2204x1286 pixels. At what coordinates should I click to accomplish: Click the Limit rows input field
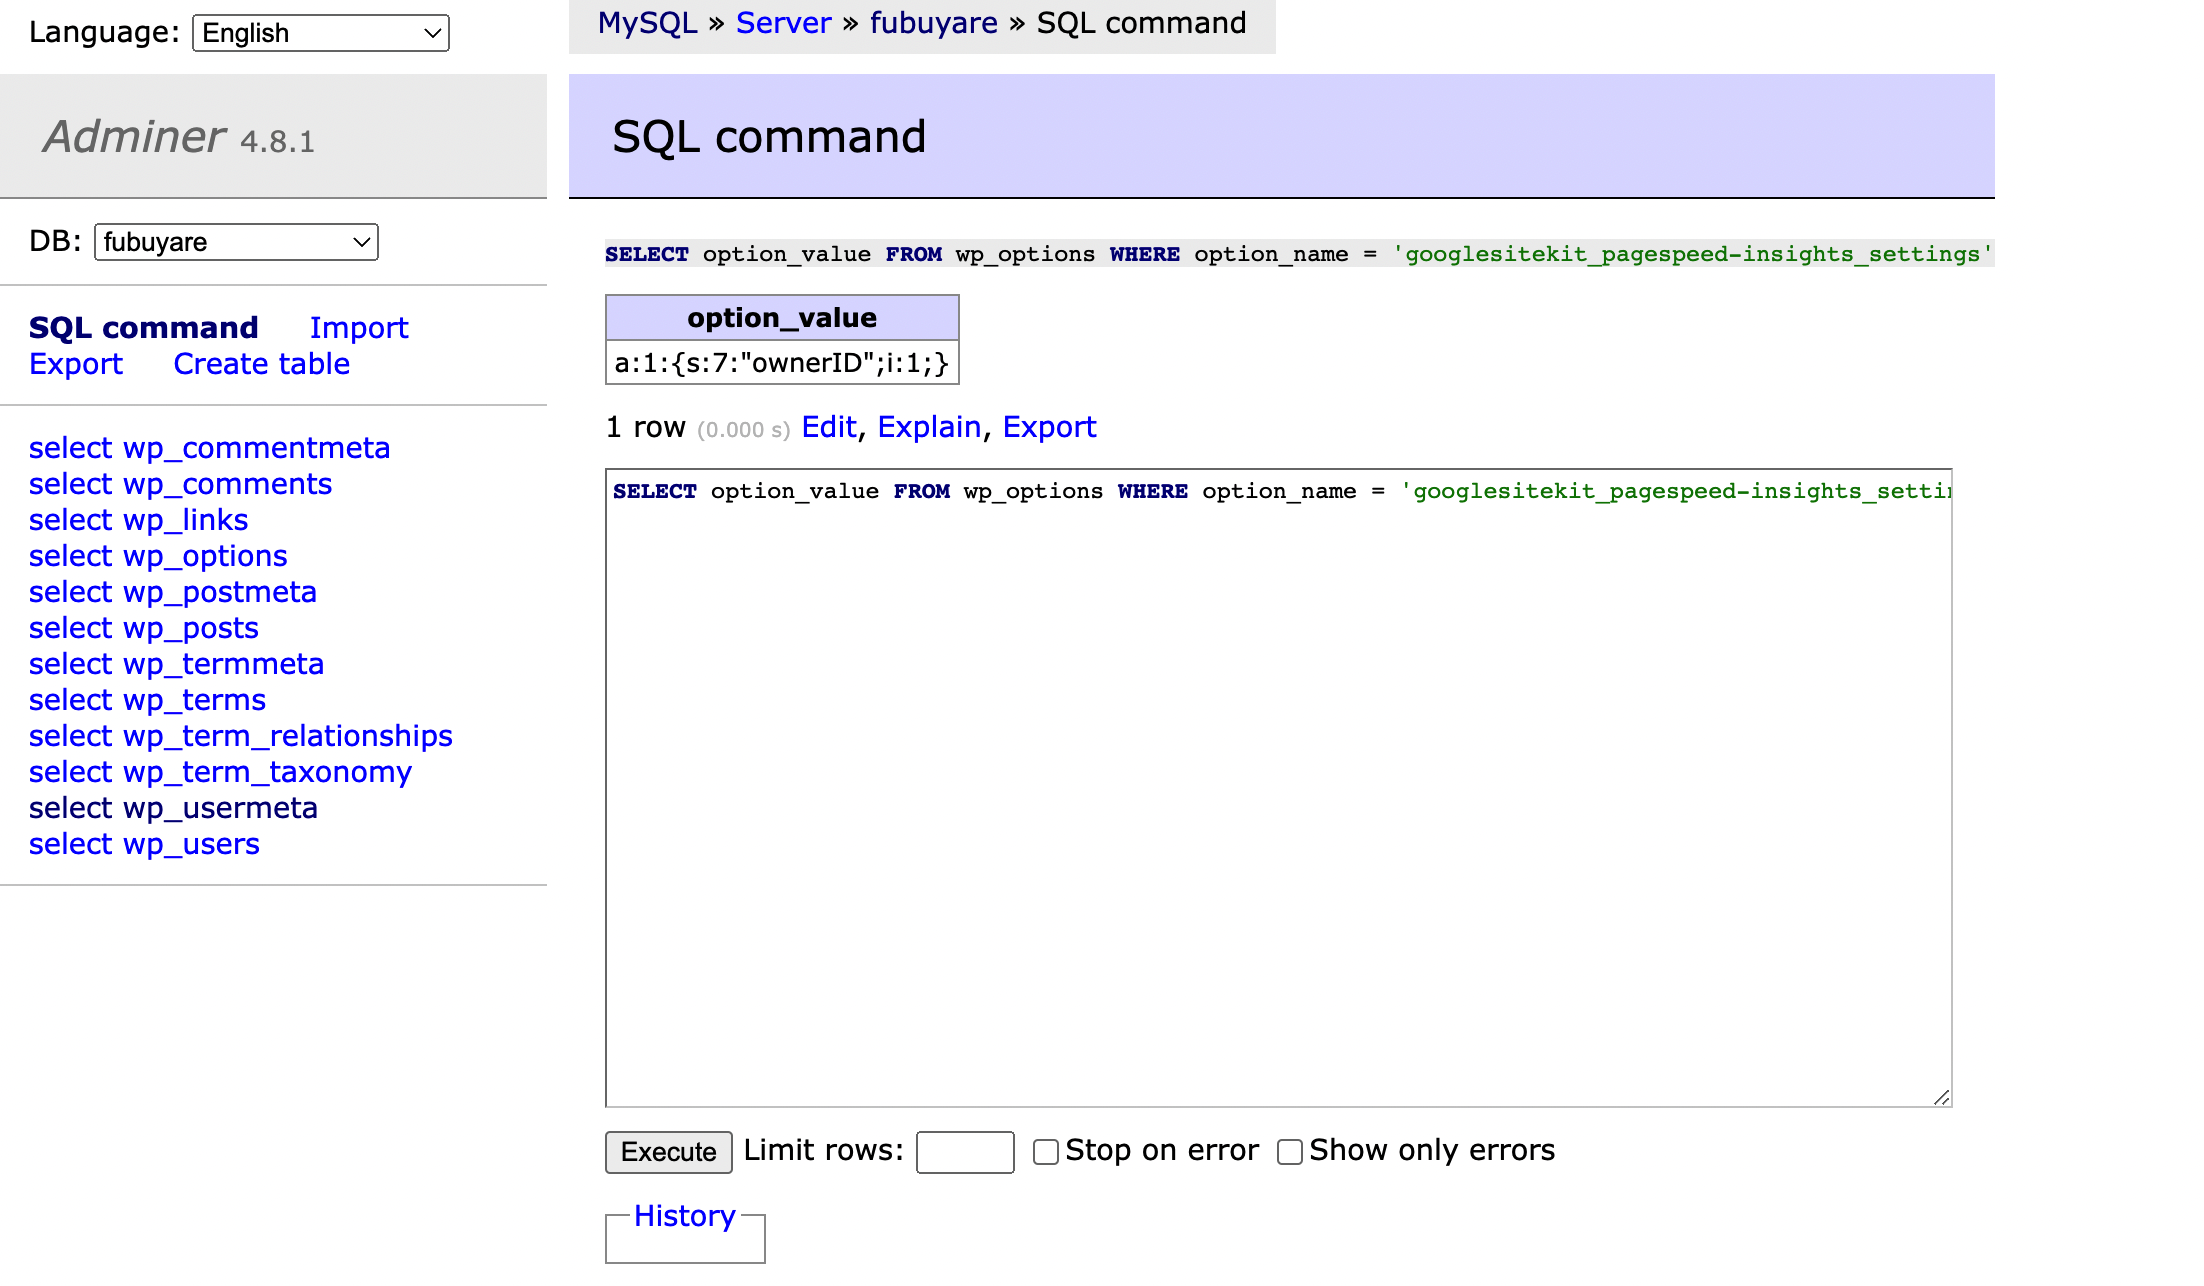coord(964,1152)
